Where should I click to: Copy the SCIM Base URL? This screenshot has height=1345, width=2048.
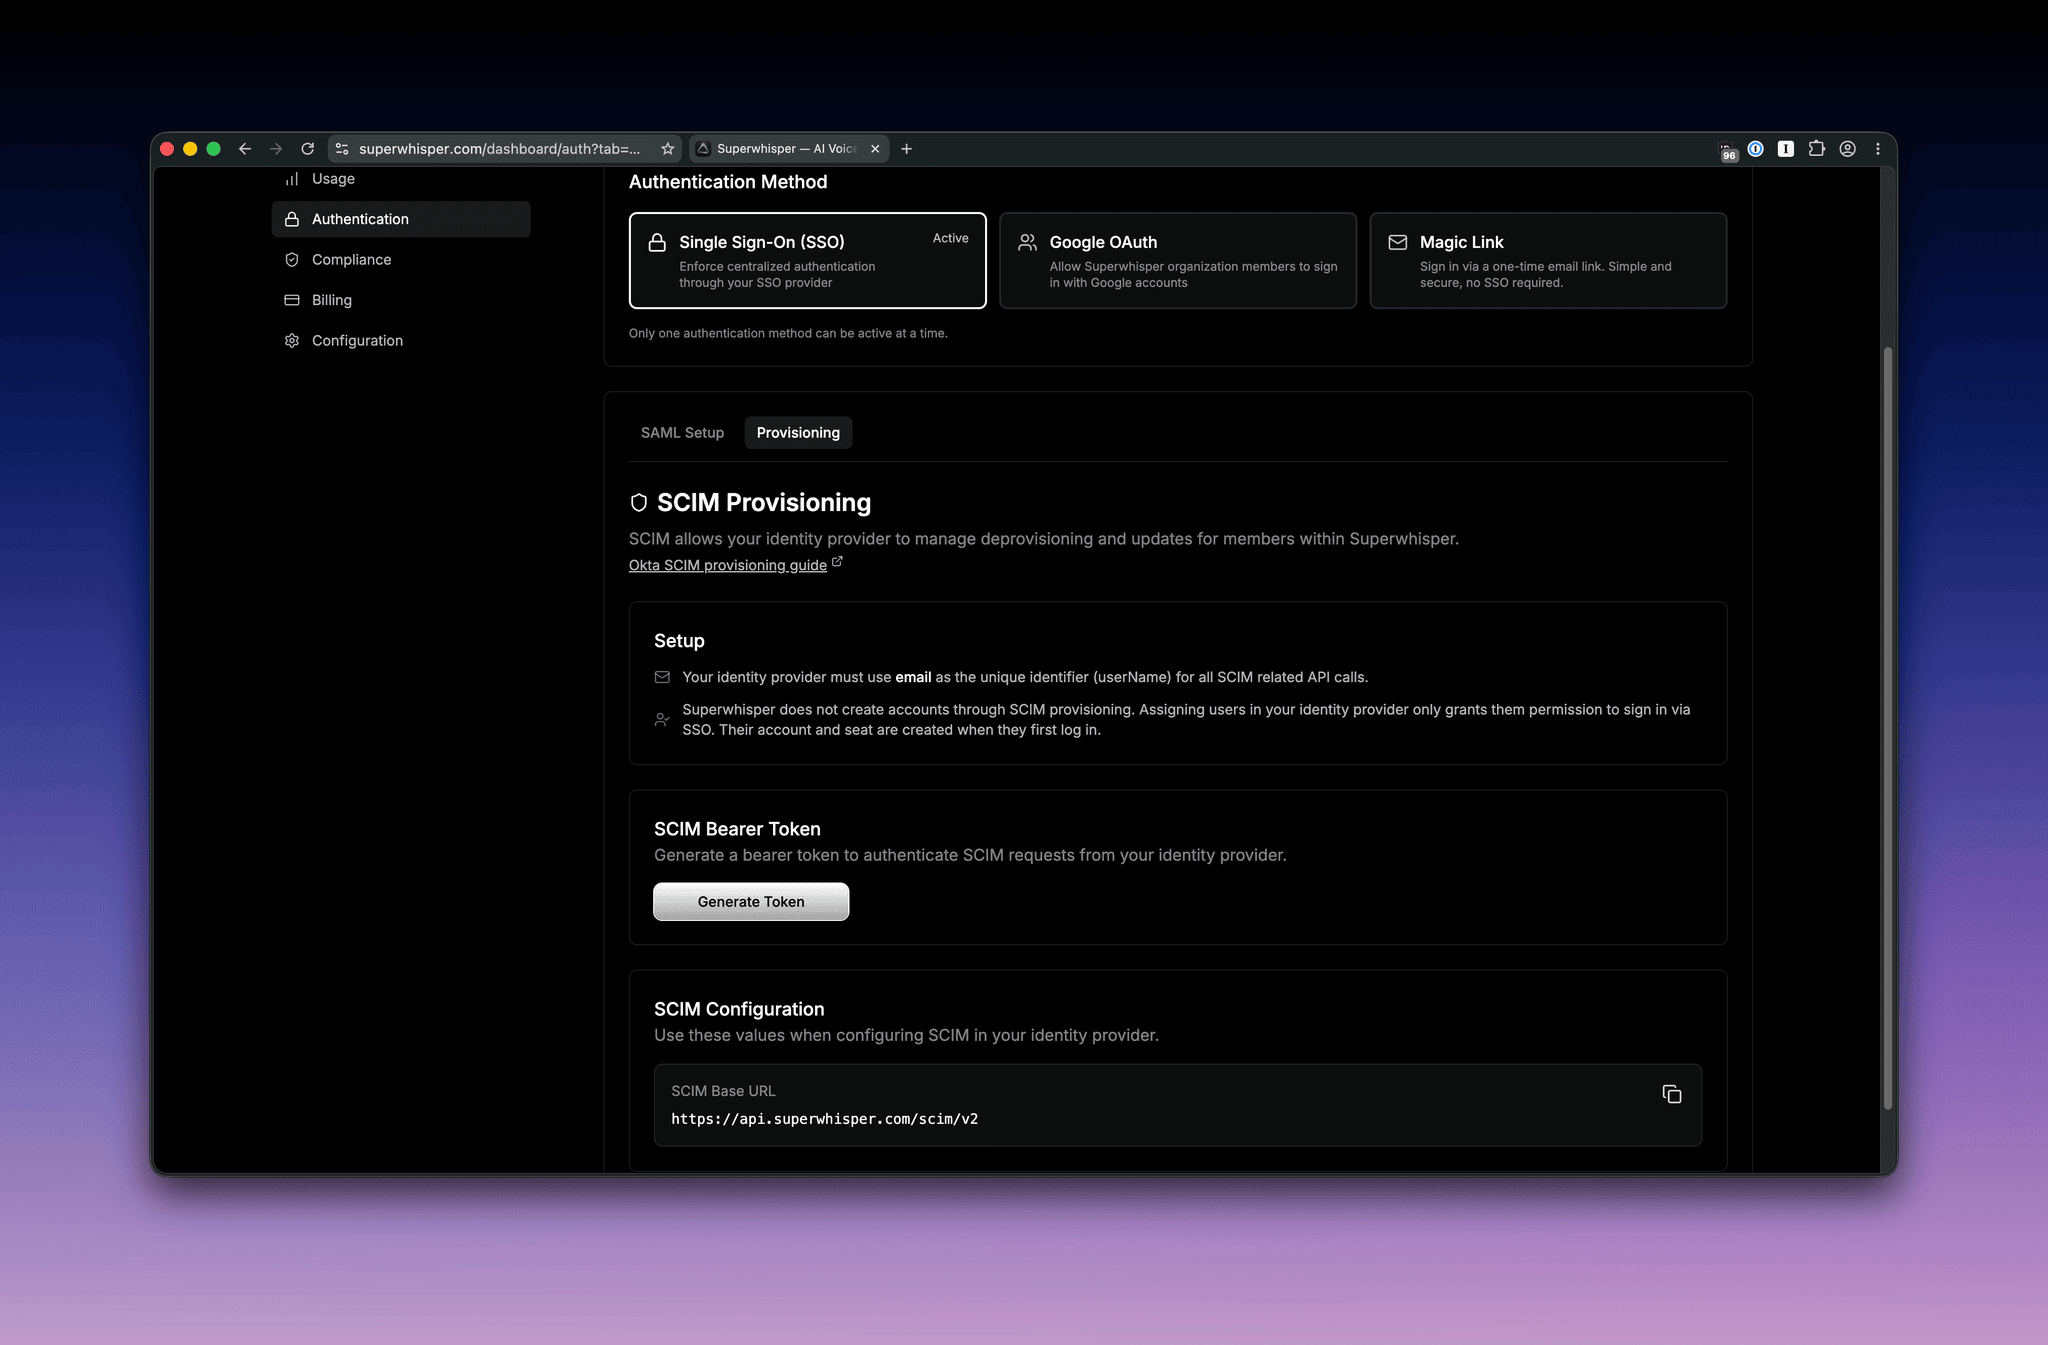point(1671,1094)
